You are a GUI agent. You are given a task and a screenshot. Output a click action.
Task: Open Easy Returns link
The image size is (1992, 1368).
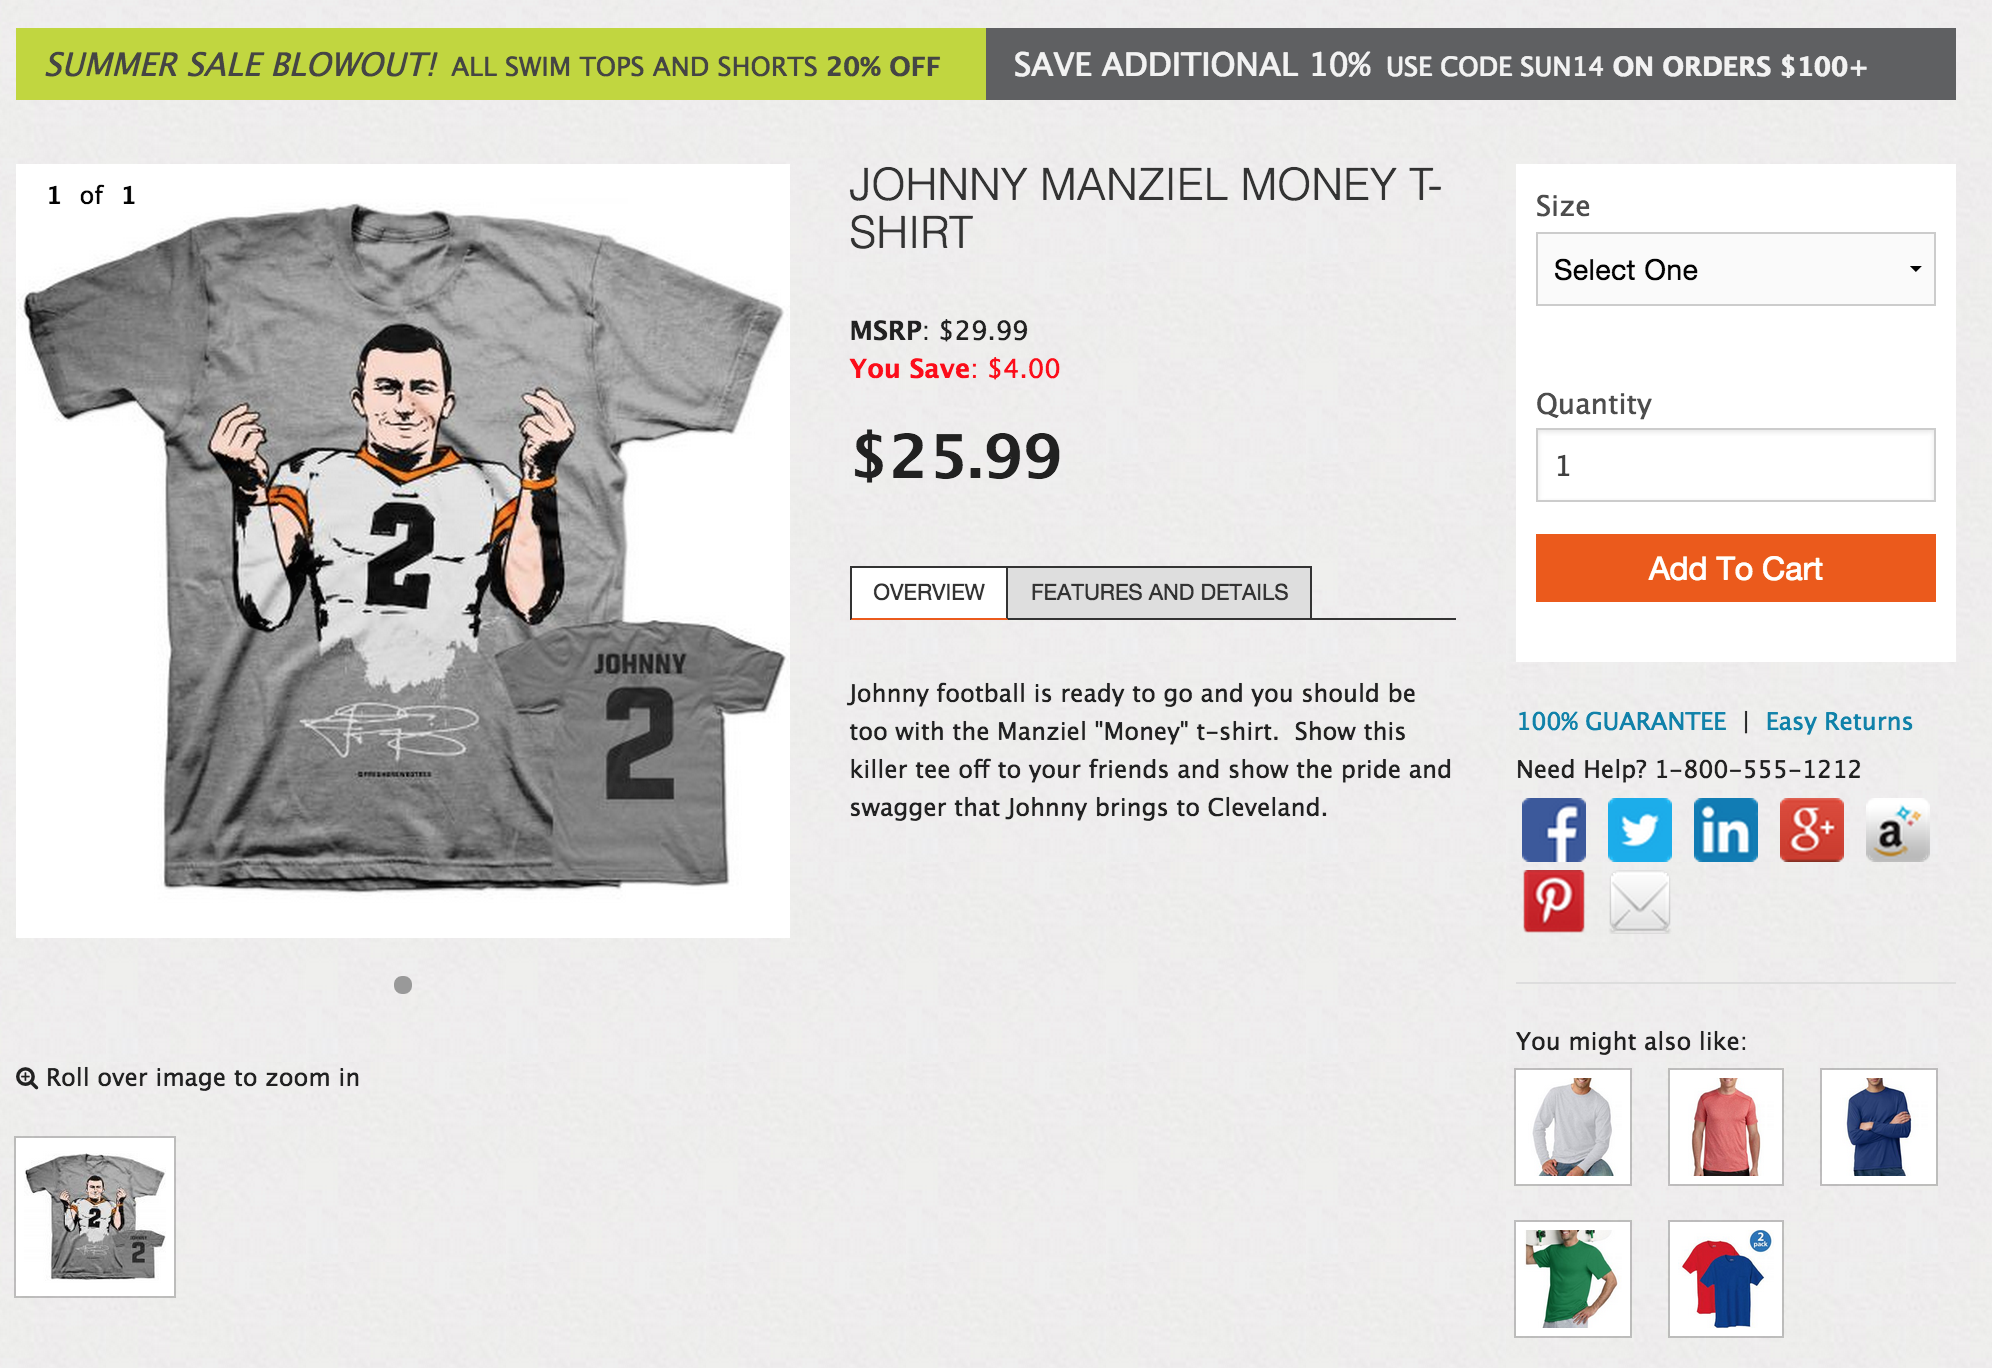pos(1838,721)
